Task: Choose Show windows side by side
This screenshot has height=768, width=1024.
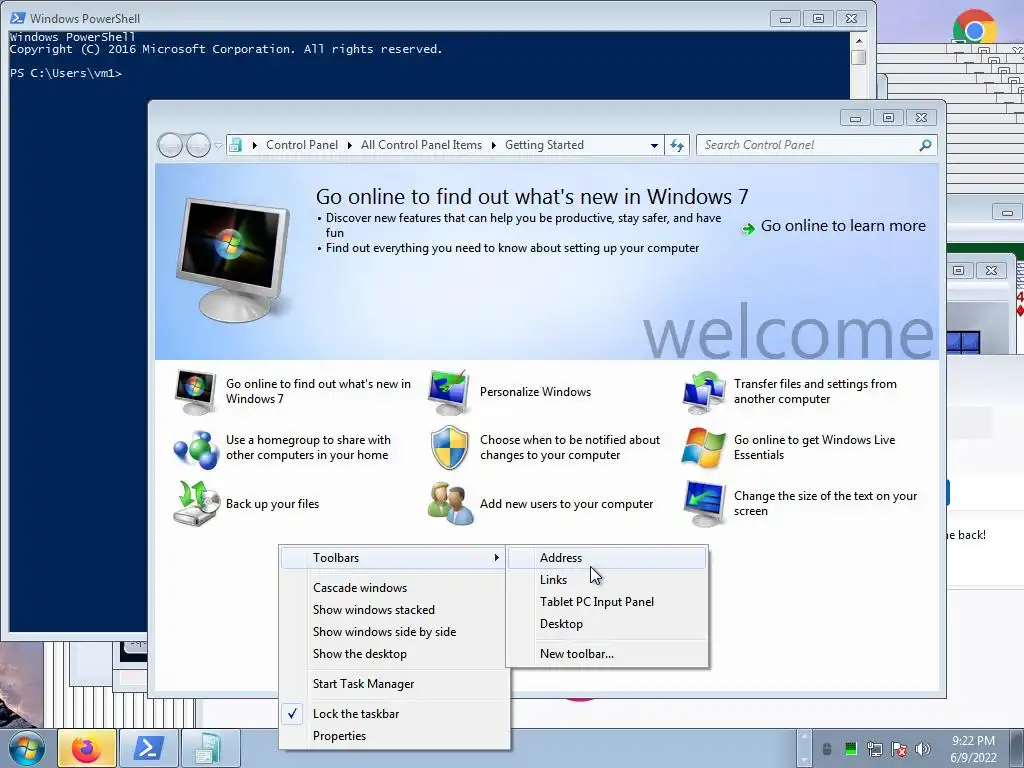Action: point(392,632)
